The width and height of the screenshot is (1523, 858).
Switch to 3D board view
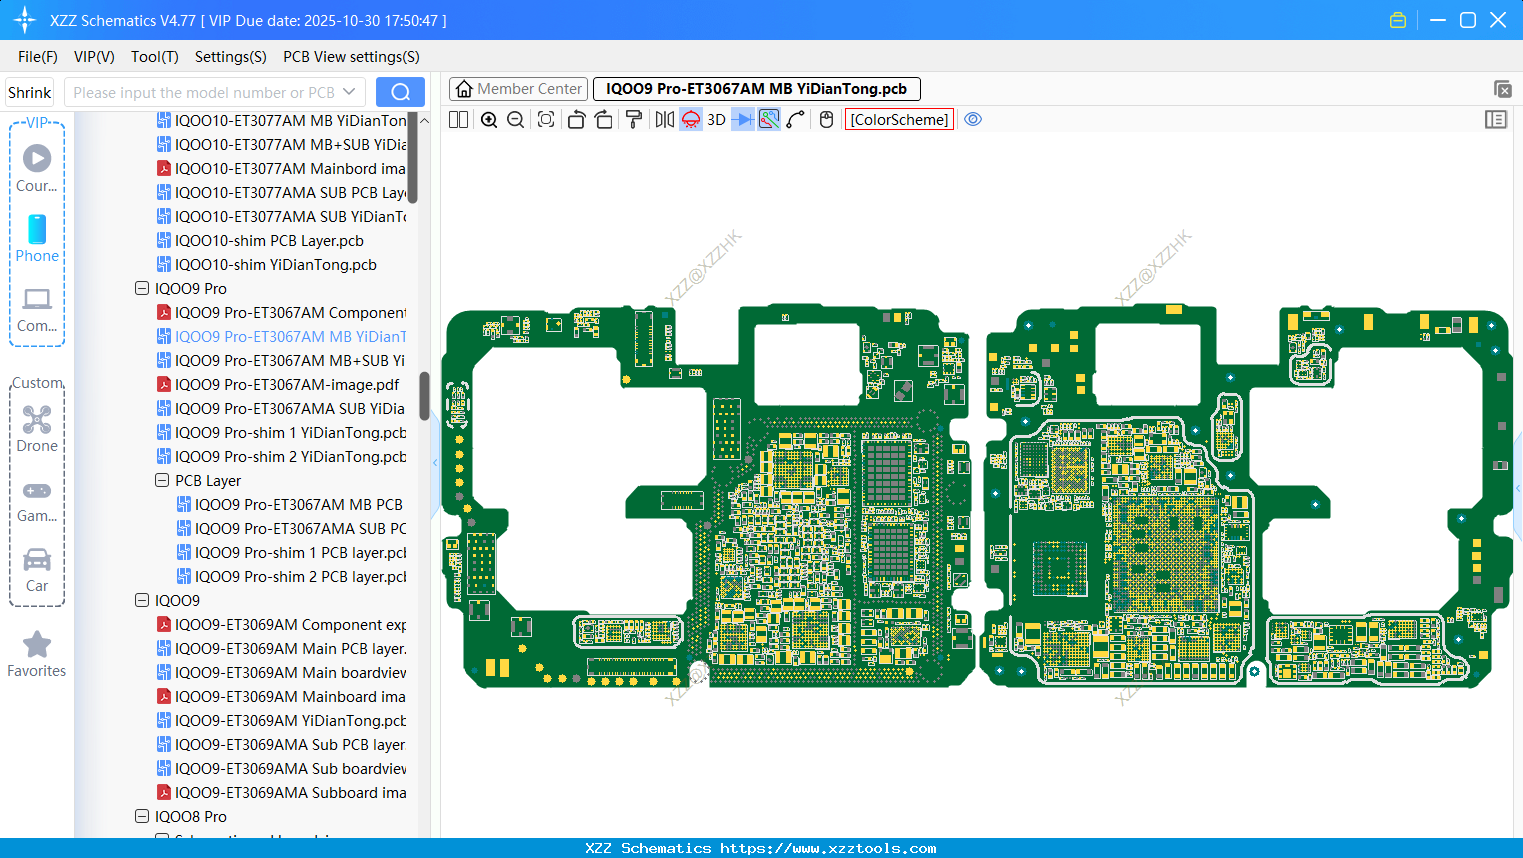click(x=716, y=120)
